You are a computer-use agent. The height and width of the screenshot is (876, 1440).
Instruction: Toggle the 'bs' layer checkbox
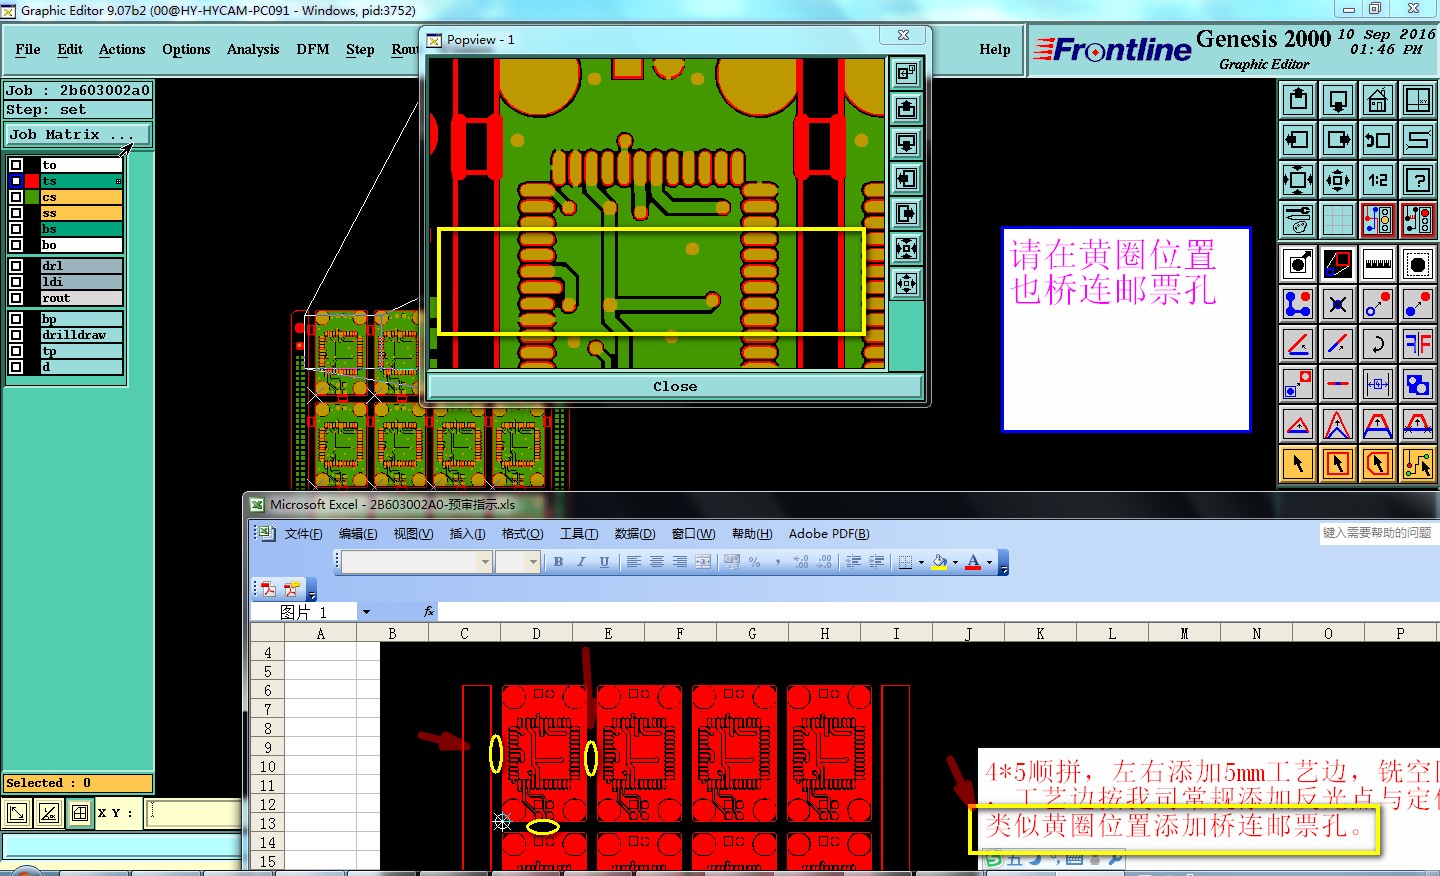(x=16, y=229)
